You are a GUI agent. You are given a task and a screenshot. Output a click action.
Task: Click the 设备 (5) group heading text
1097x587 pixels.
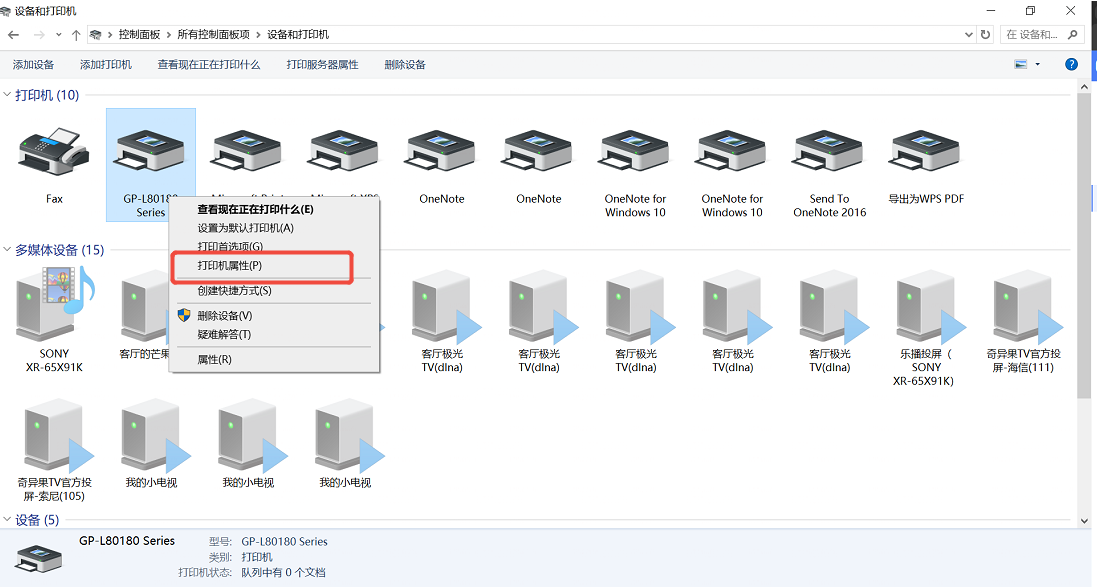coord(37,520)
